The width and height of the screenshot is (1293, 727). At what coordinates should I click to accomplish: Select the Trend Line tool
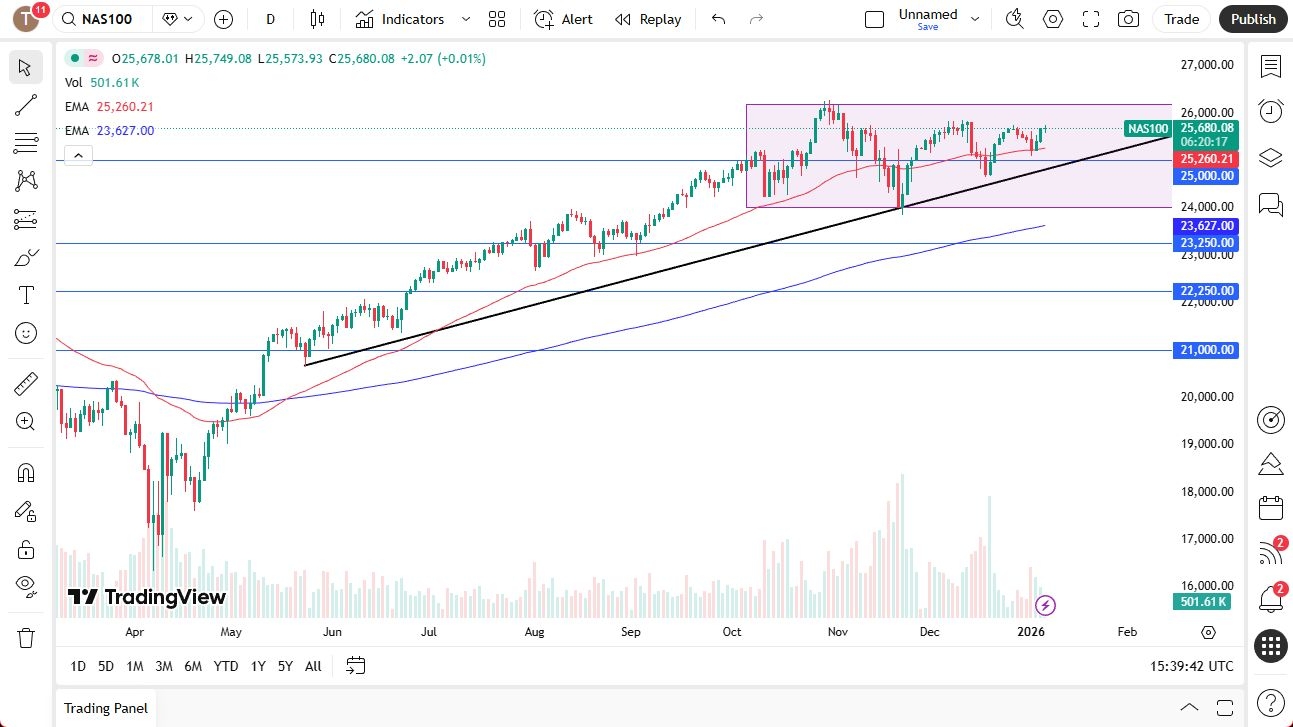pyautogui.click(x=25, y=105)
